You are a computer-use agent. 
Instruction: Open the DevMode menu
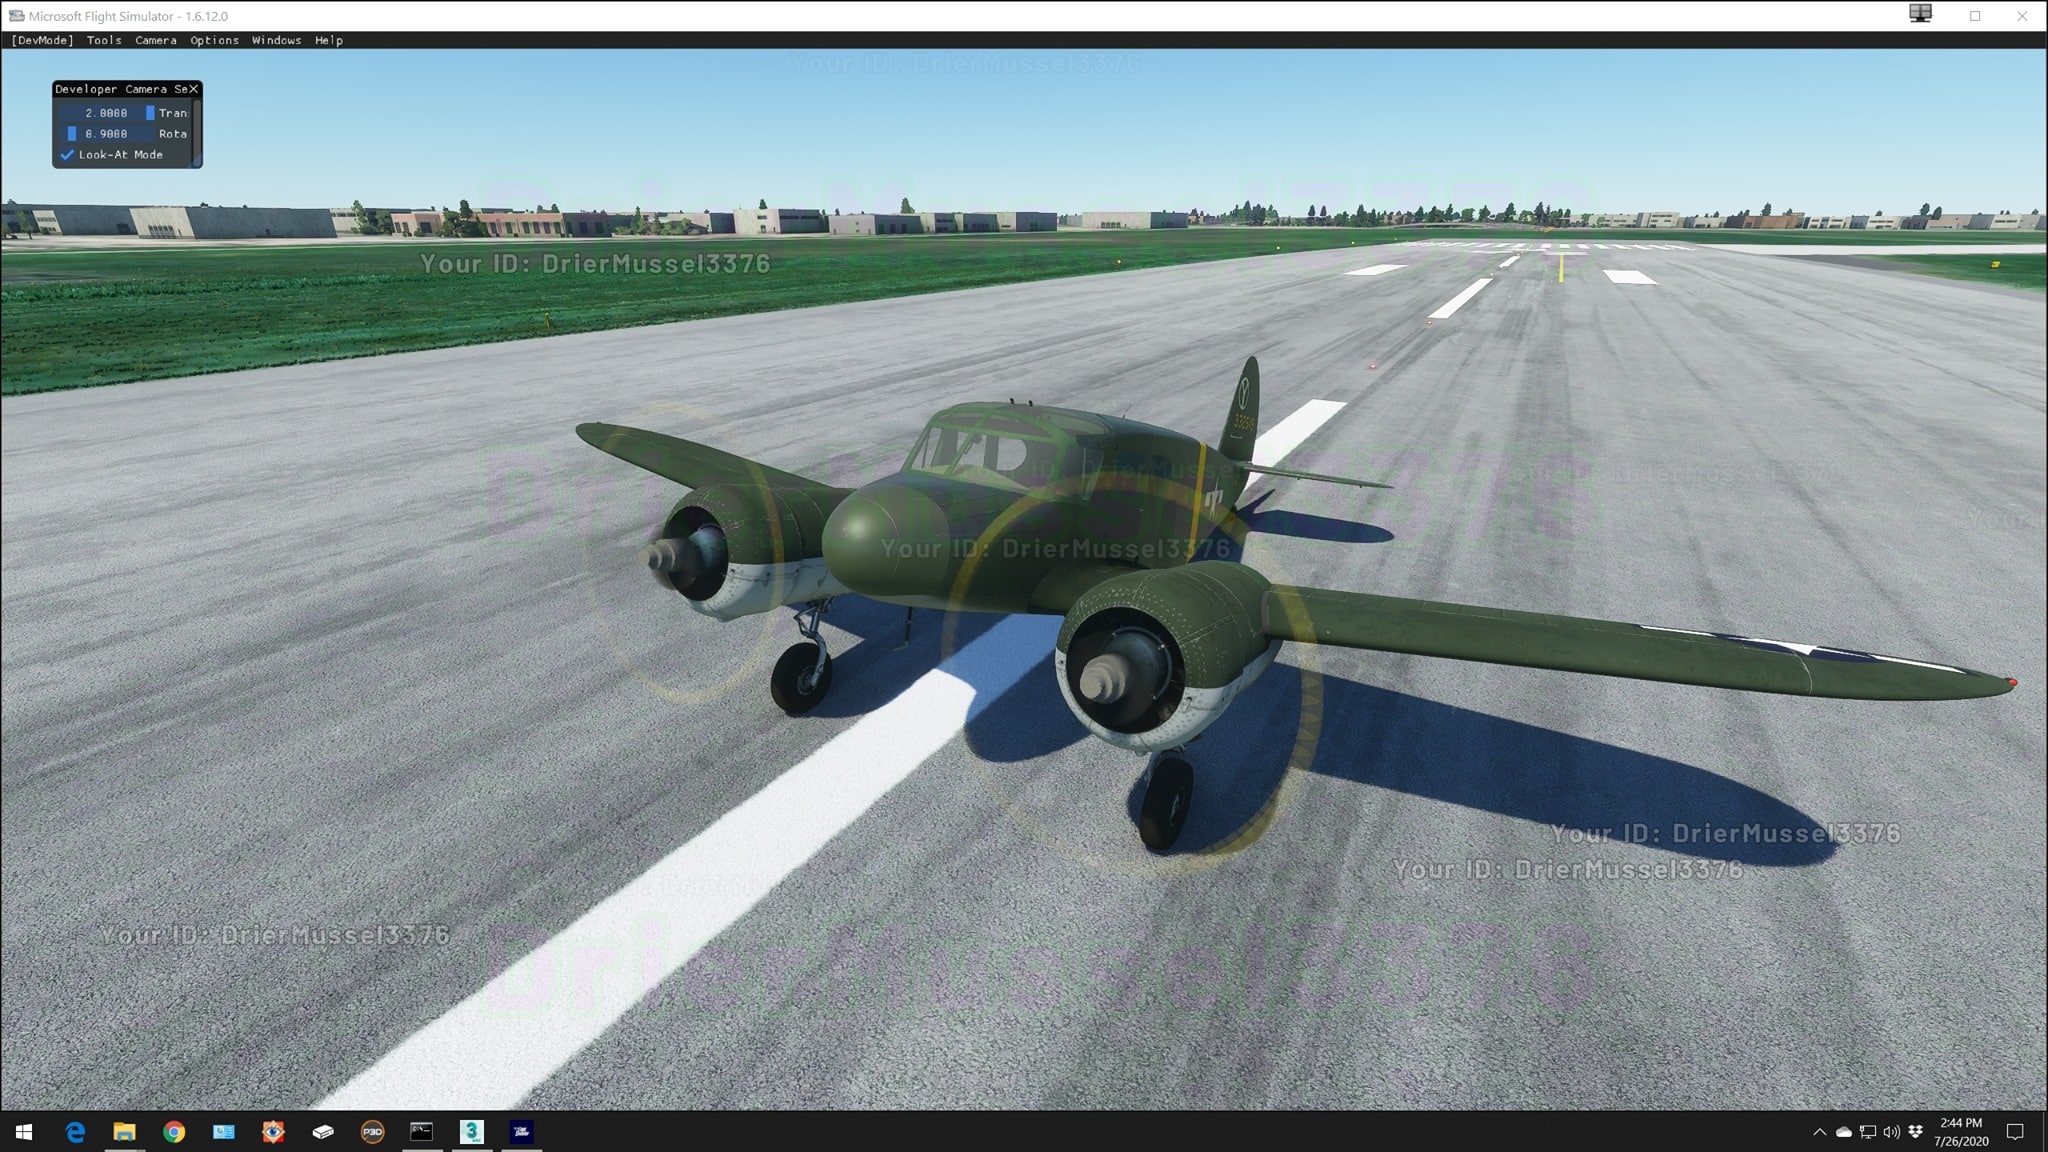click(42, 40)
